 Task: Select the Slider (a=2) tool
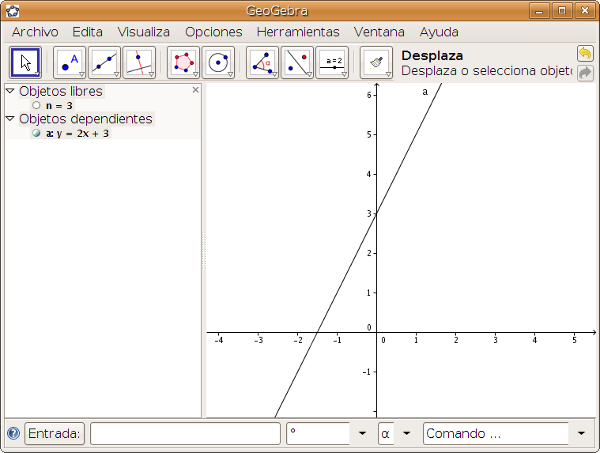(x=332, y=62)
